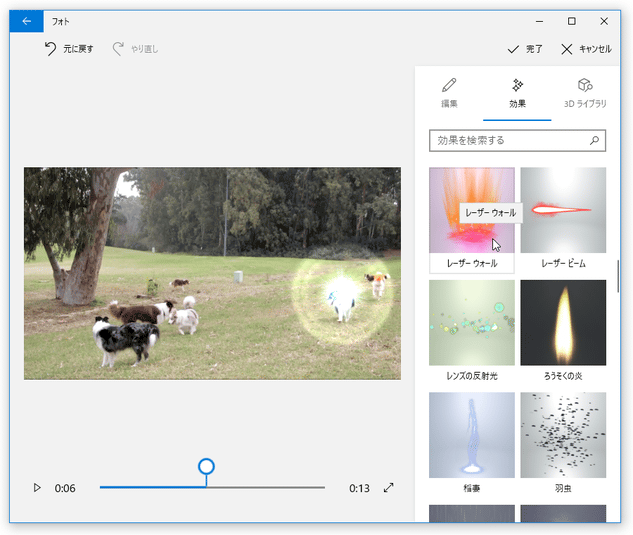Click the 元に戻す undo button
Screen dimensions: 633x535
(68, 48)
